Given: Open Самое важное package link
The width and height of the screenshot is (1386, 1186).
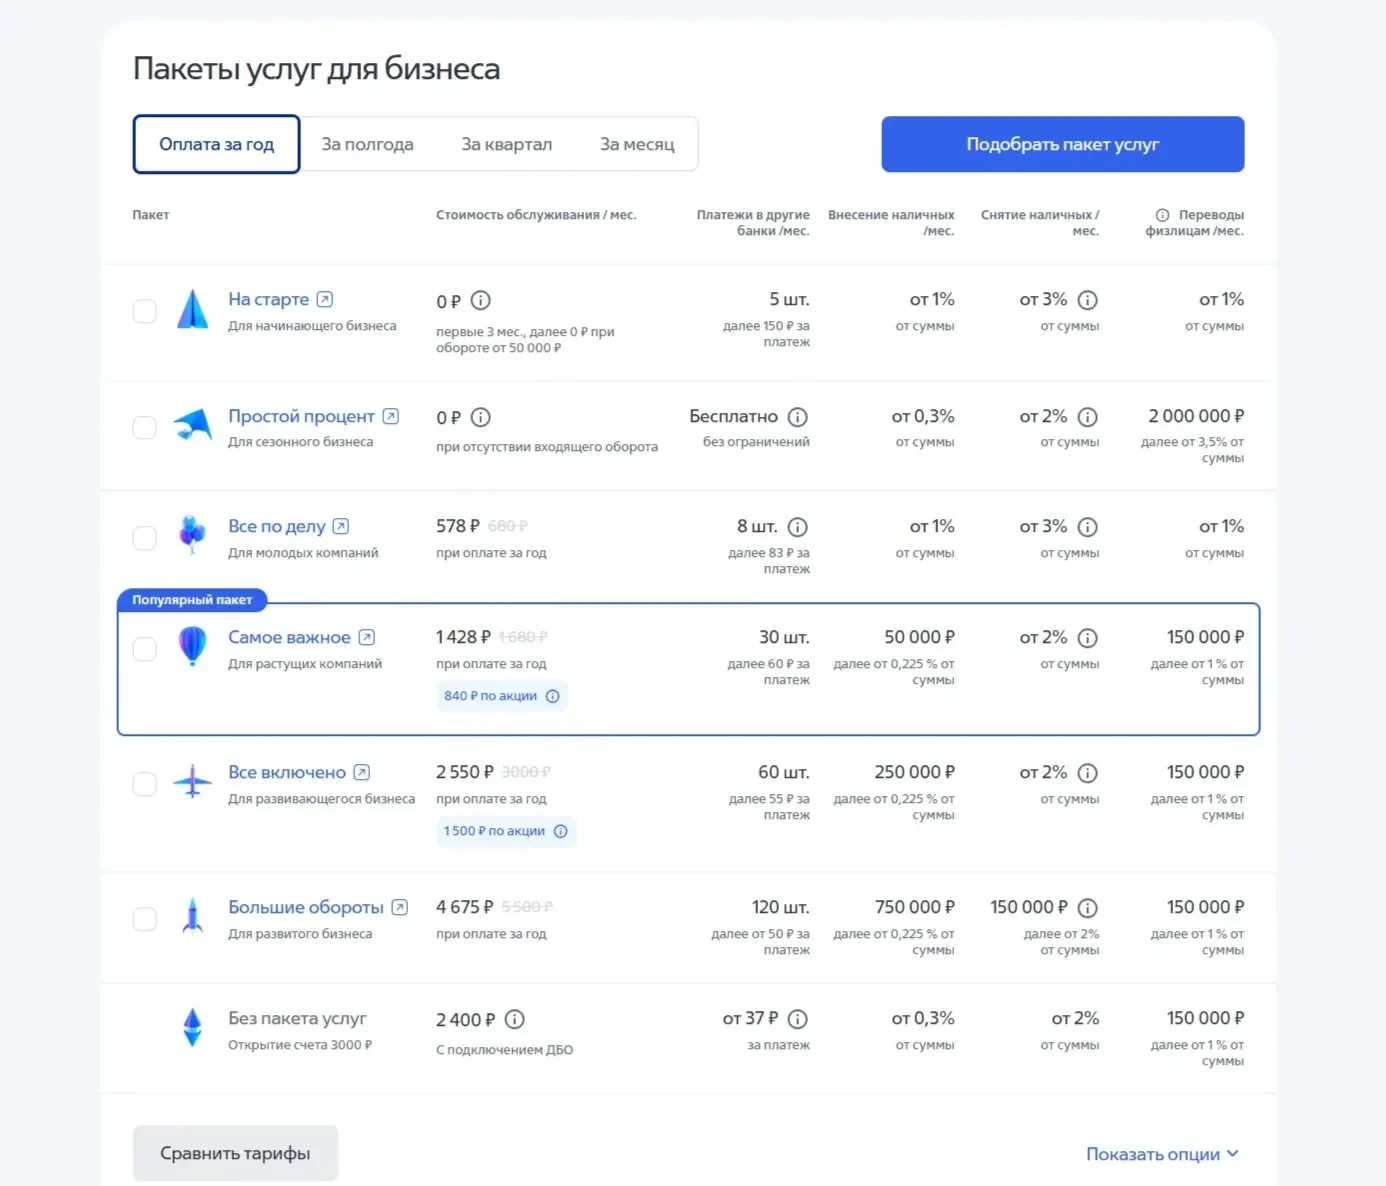Looking at the screenshot, I should (289, 637).
